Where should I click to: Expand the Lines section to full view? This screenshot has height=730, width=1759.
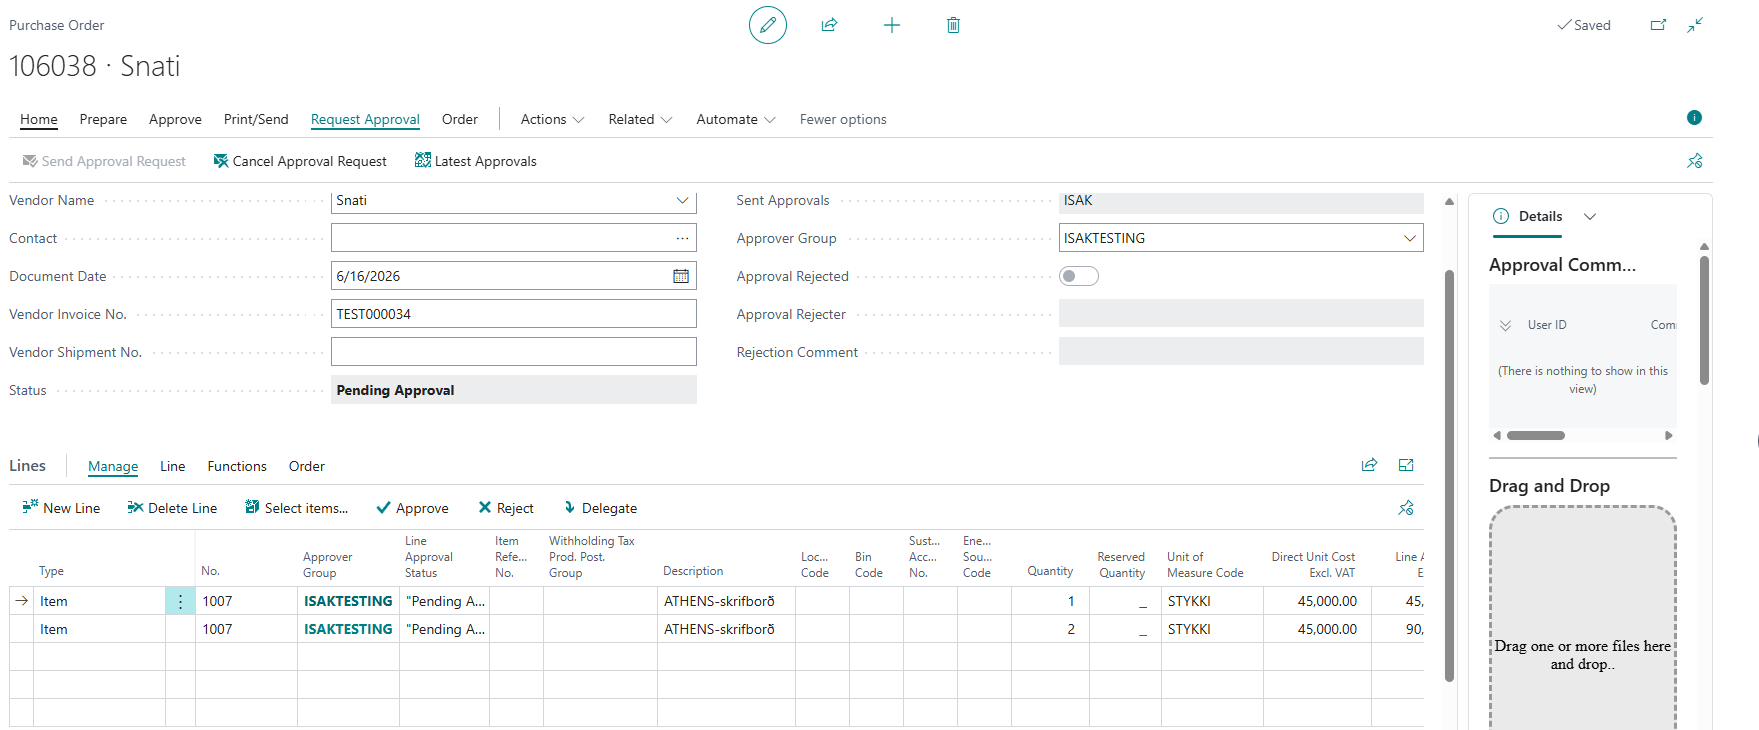point(1406,465)
